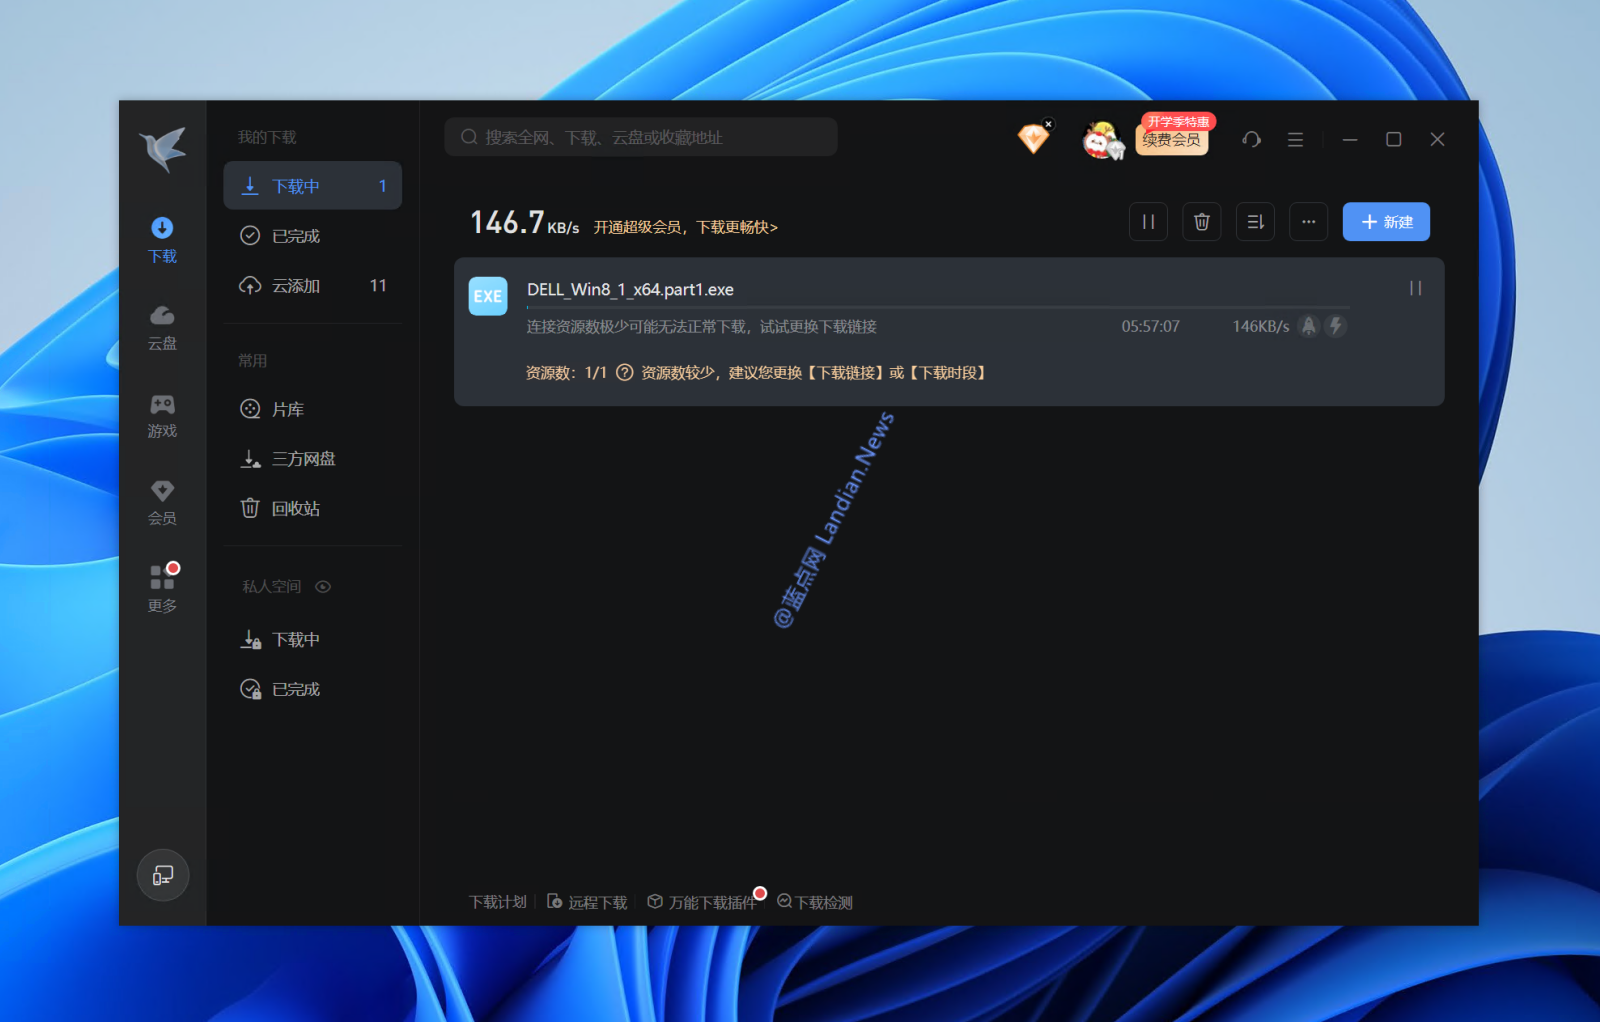Click remaining time 05:57:07
The width and height of the screenshot is (1600, 1022).
[1150, 326]
